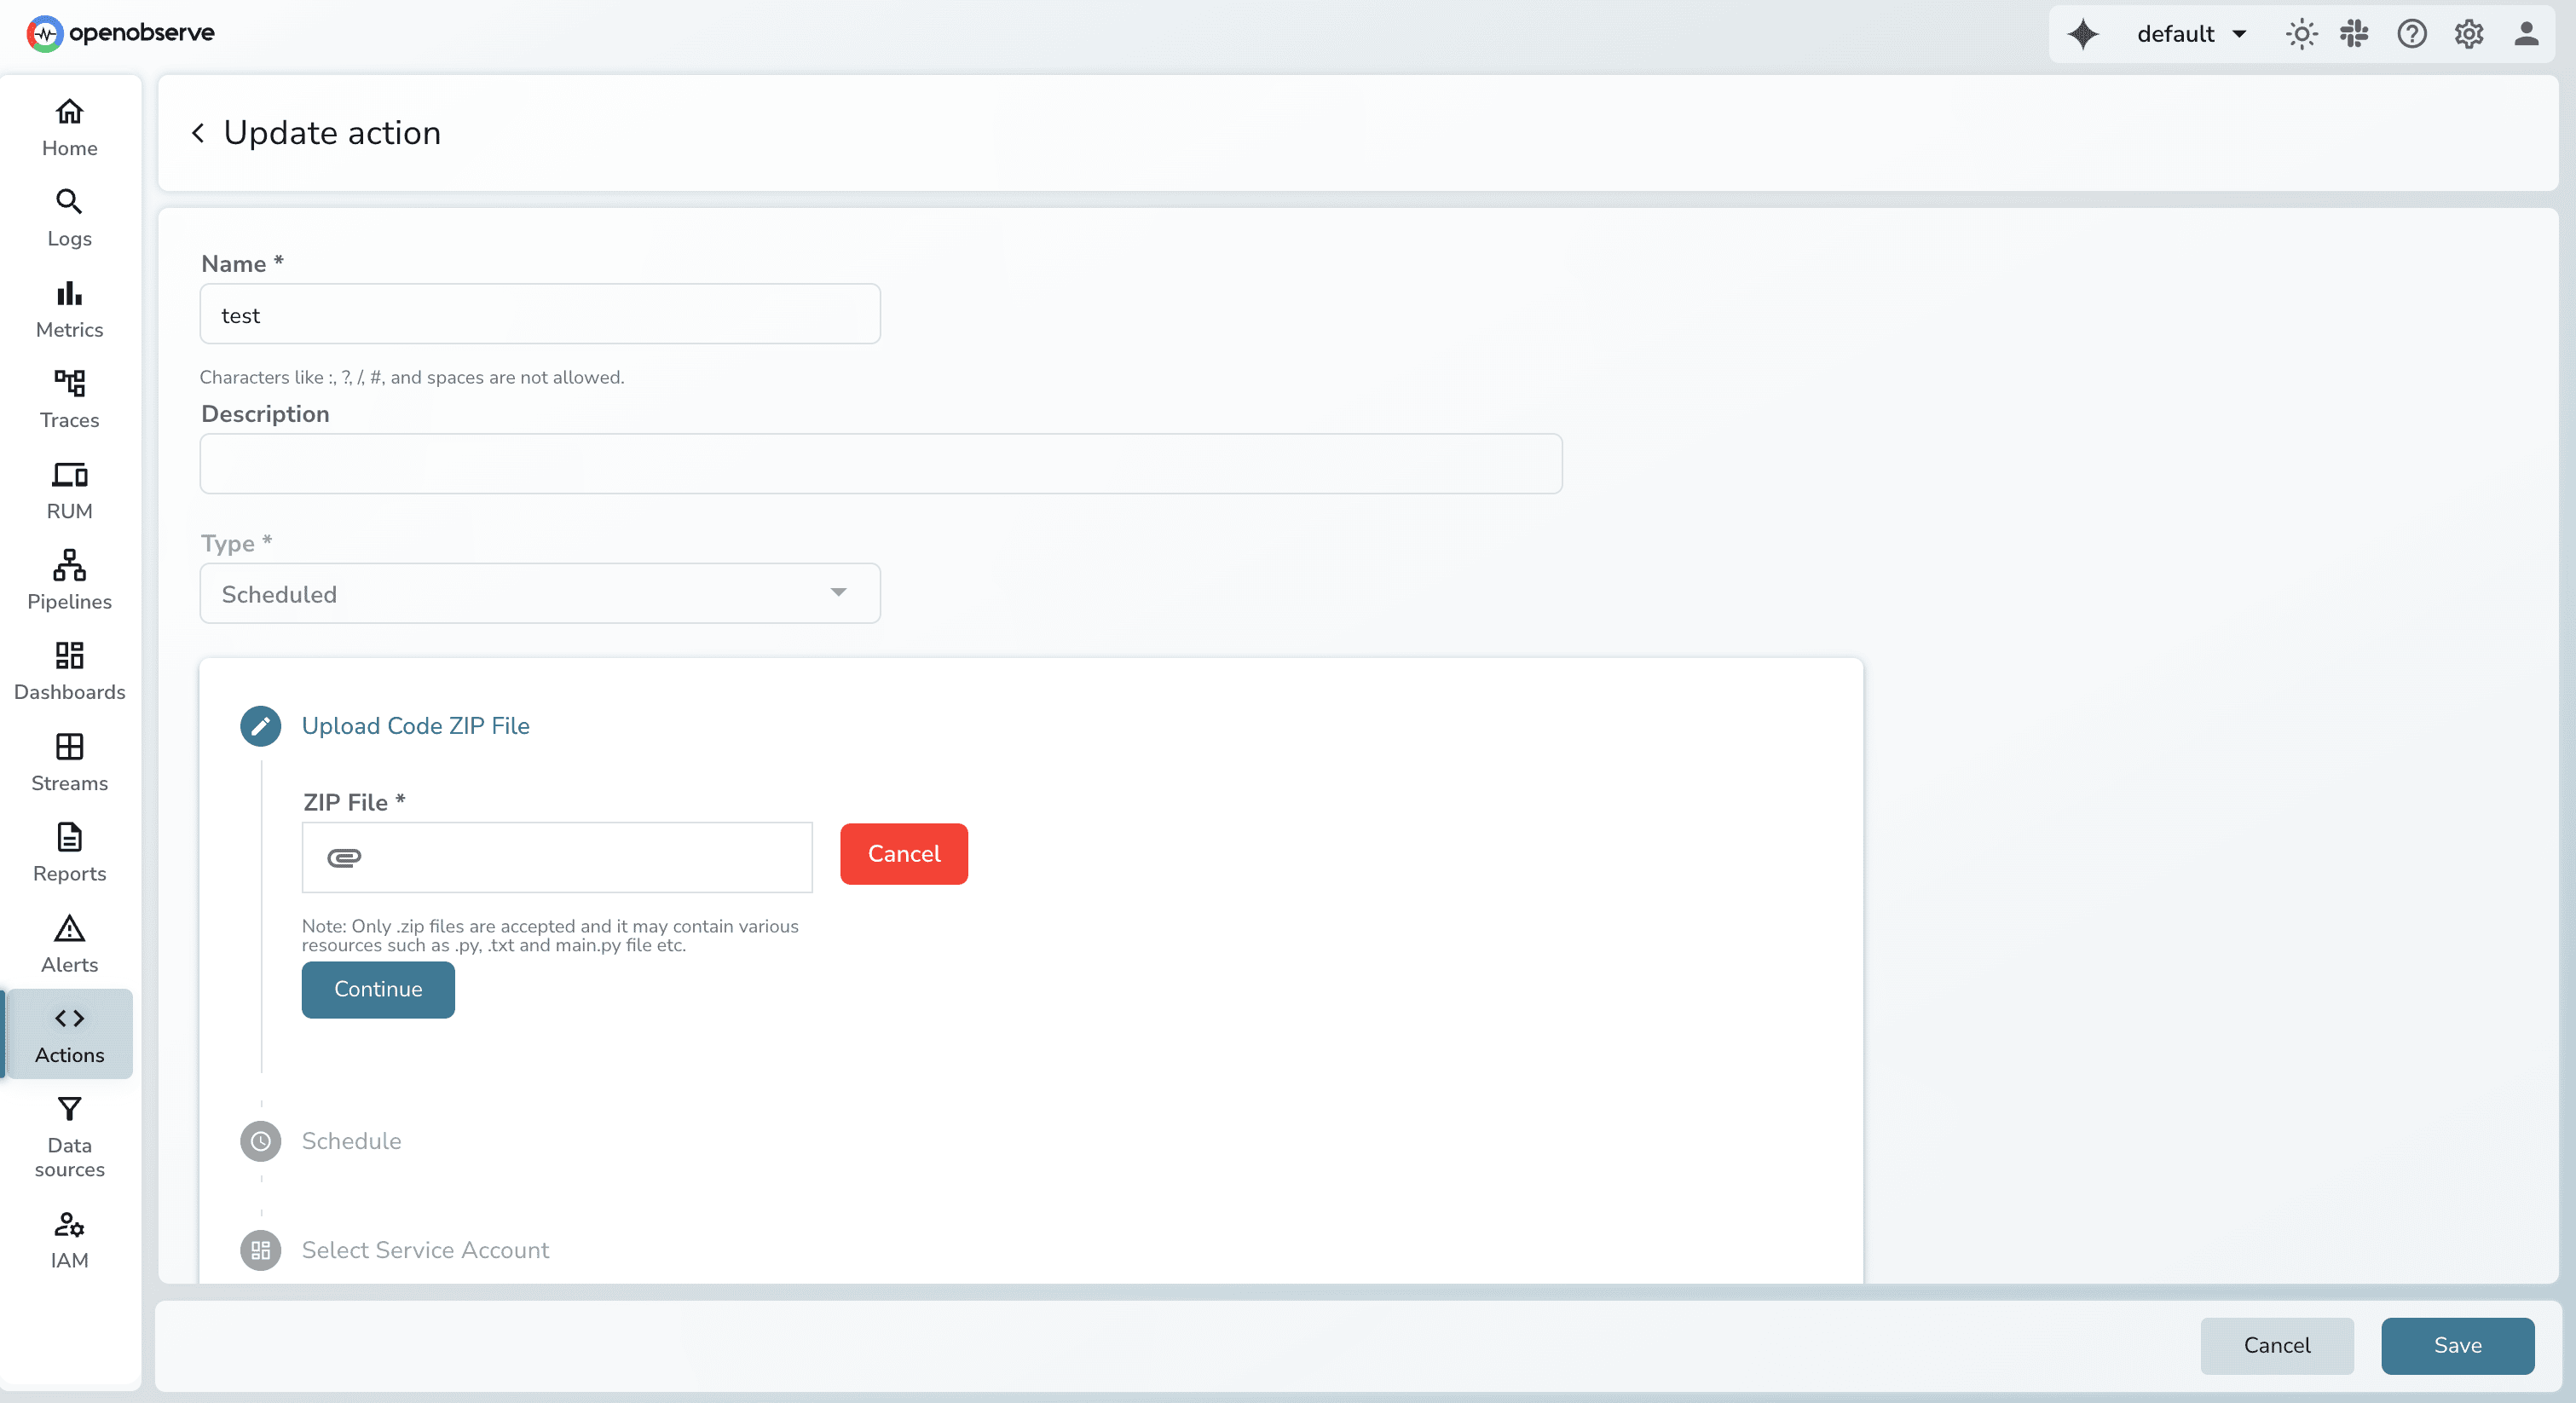Open the Logs section in sidebar
2576x1403 pixels.
pyautogui.click(x=68, y=217)
